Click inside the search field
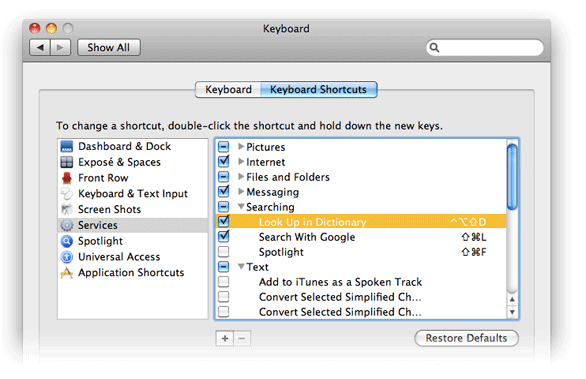 (x=485, y=47)
